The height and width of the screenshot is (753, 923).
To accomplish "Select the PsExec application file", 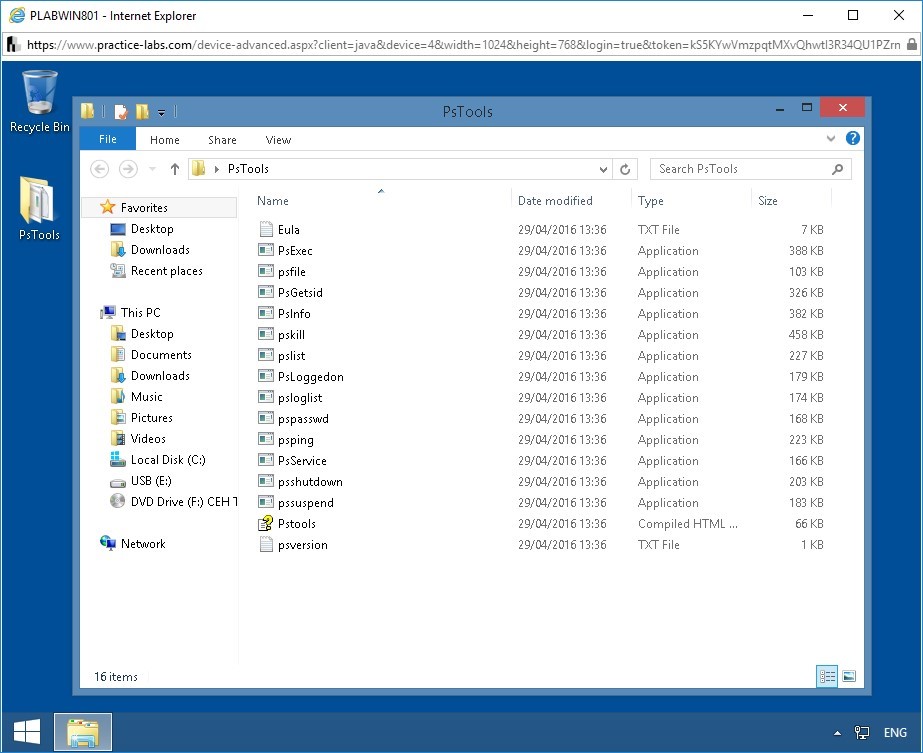I will (x=295, y=251).
